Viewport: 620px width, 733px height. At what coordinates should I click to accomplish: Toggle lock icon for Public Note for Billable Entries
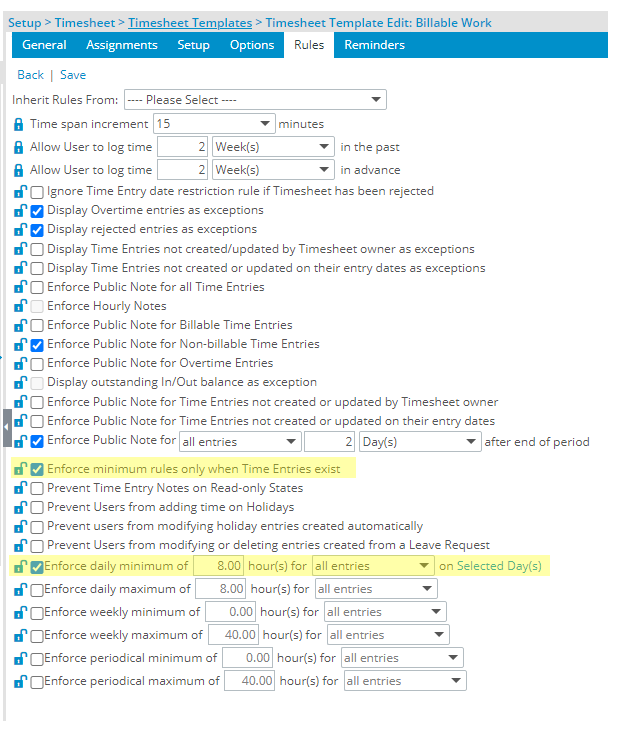point(20,325)
